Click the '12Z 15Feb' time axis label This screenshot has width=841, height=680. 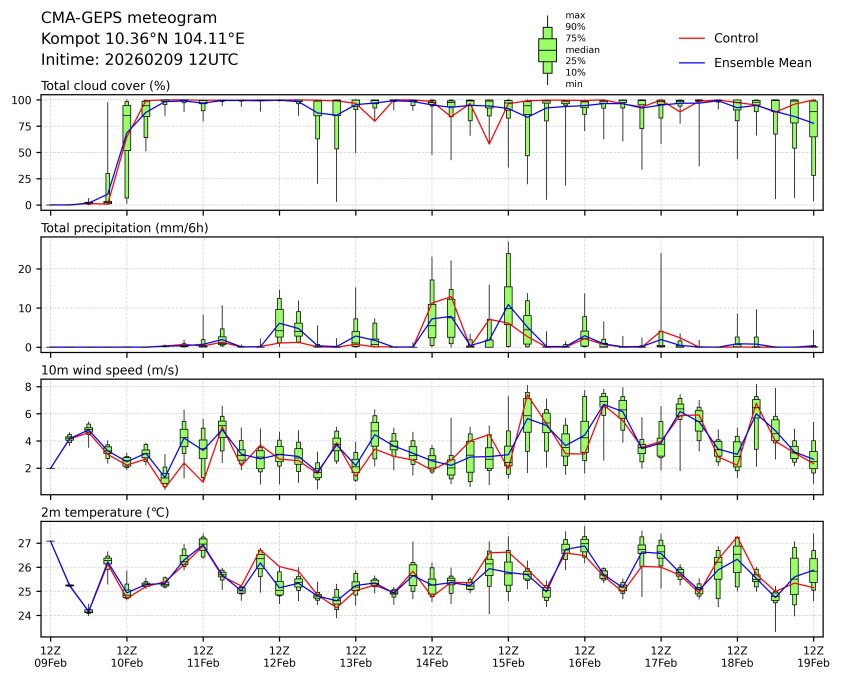point(508,655)
